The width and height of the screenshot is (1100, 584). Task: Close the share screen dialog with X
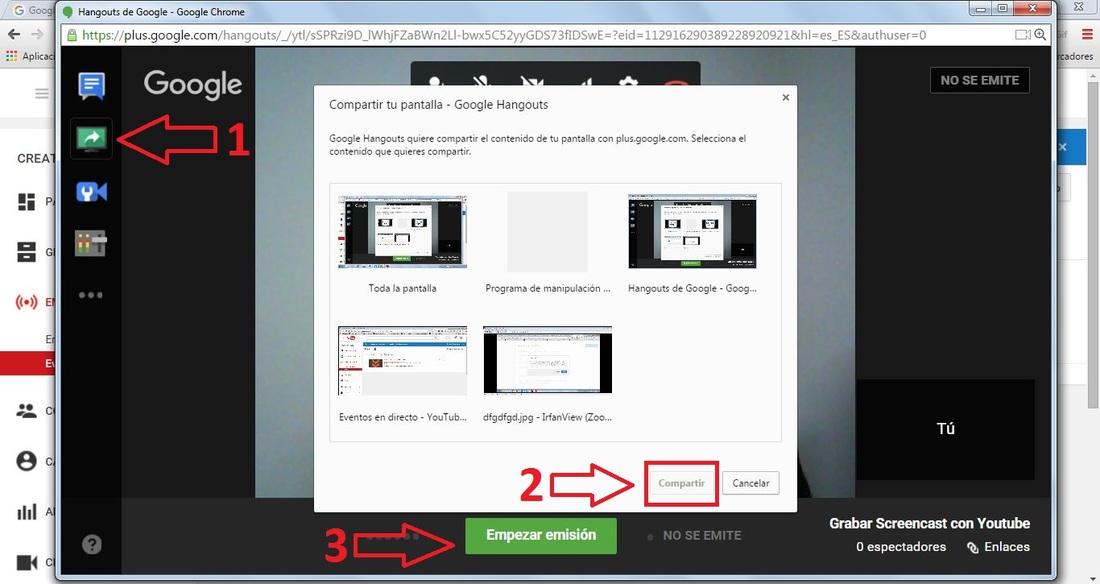click(x=786, y=98)
